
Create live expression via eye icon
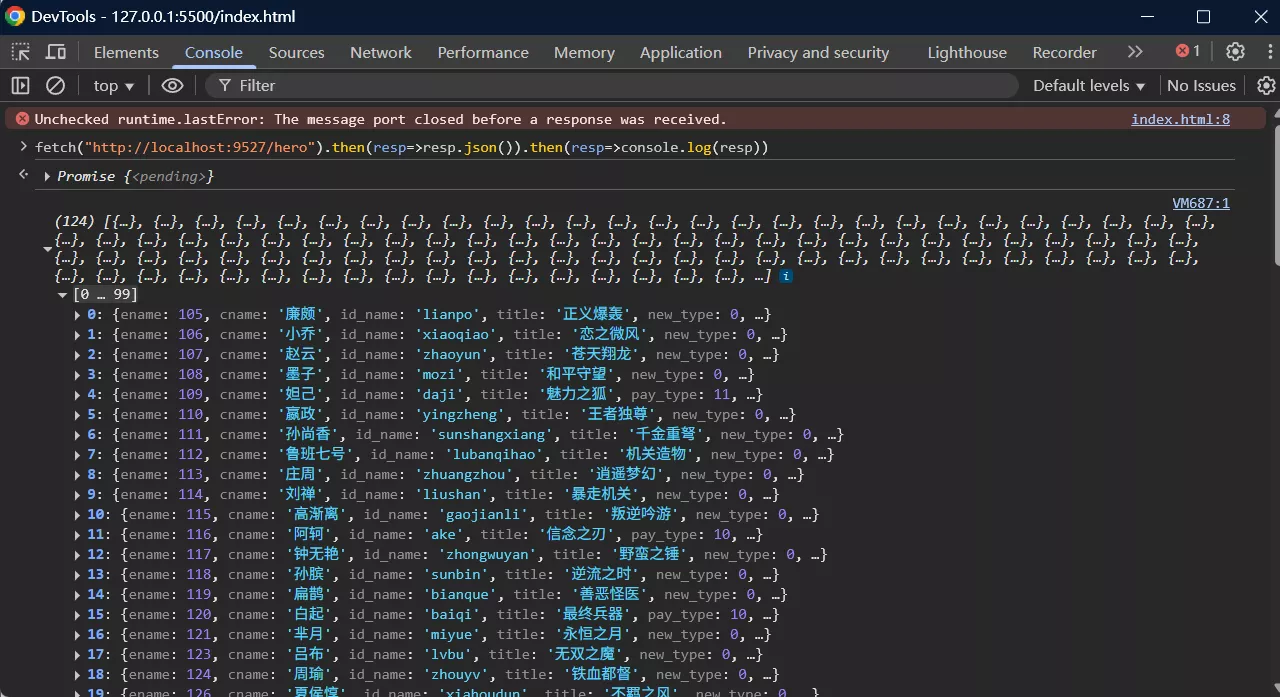172,86
